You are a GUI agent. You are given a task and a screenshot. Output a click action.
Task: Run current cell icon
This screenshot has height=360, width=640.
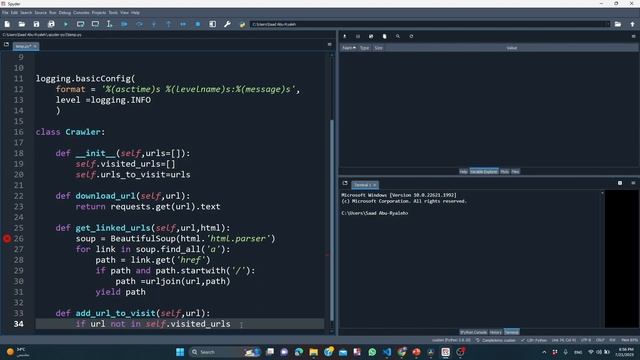[80, 24]
